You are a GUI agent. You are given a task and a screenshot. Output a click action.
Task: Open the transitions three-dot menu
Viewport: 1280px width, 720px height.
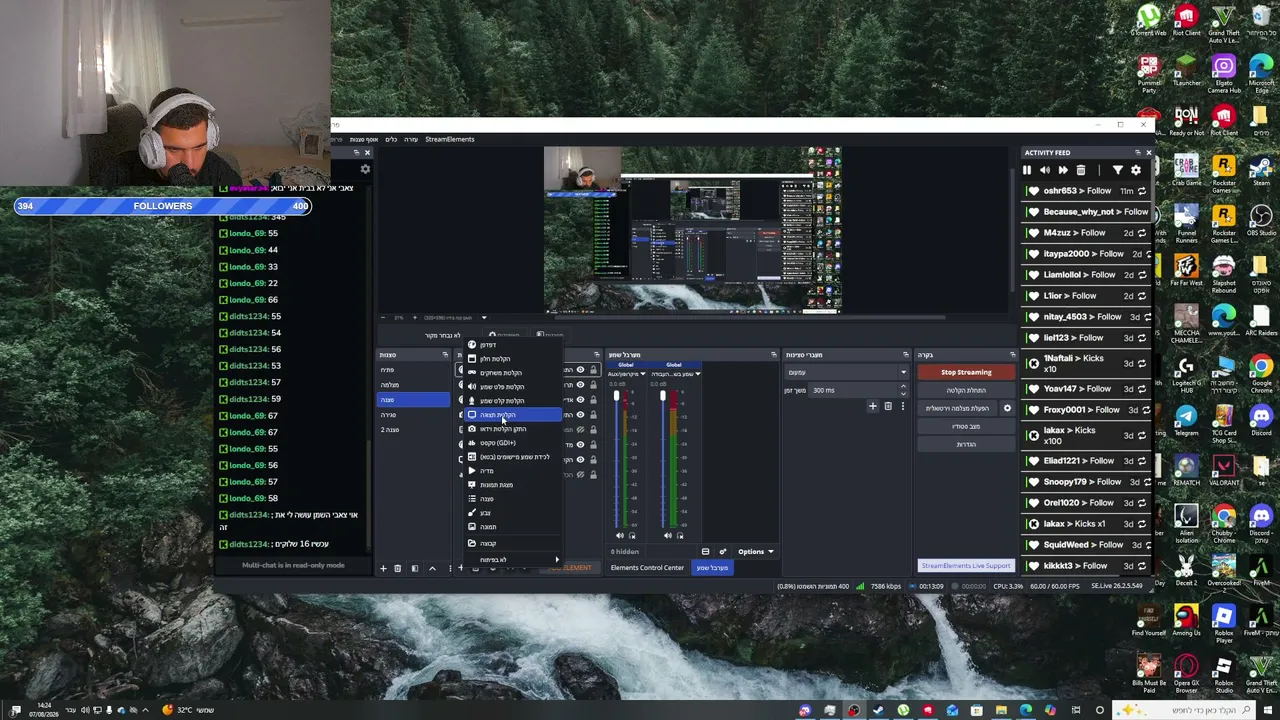(x=902, y=406)
